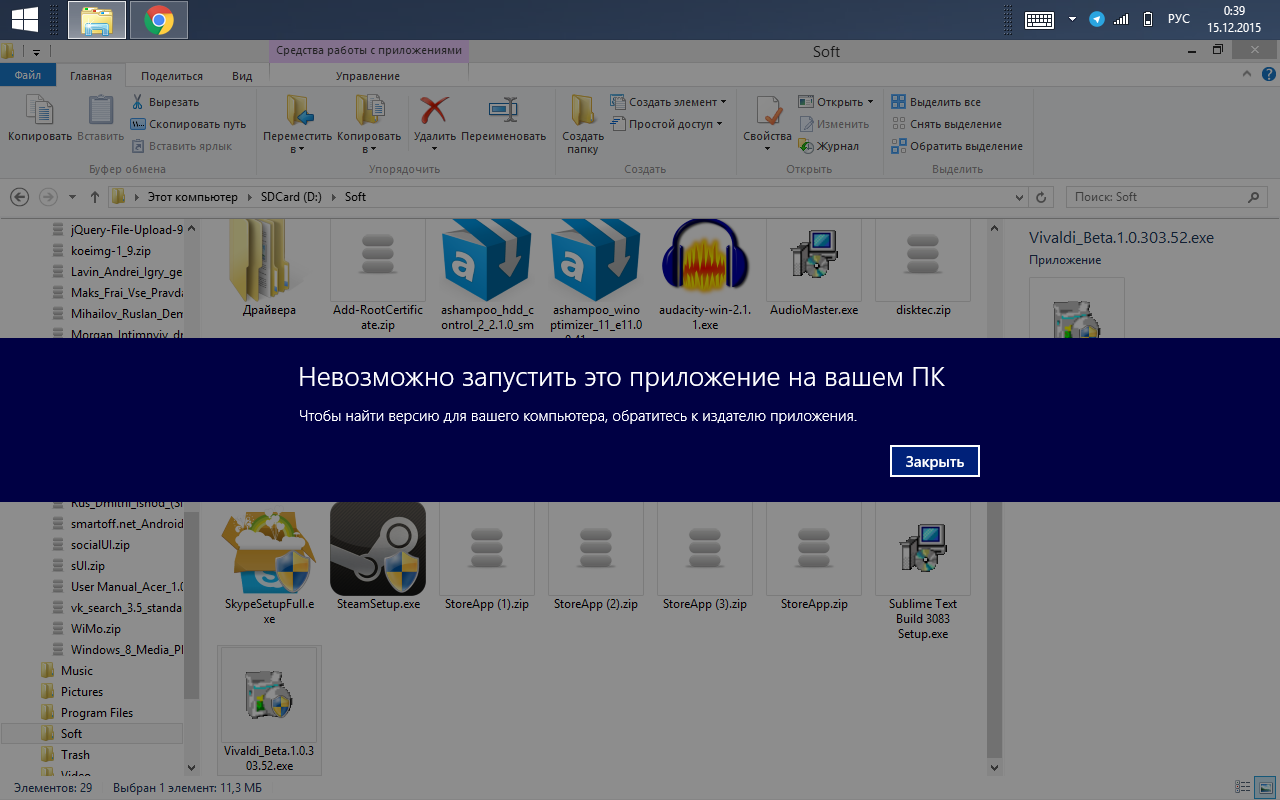Click the Переименовать icon in ribbon
Screen dimensions: 1280x800
pos(503,110)
